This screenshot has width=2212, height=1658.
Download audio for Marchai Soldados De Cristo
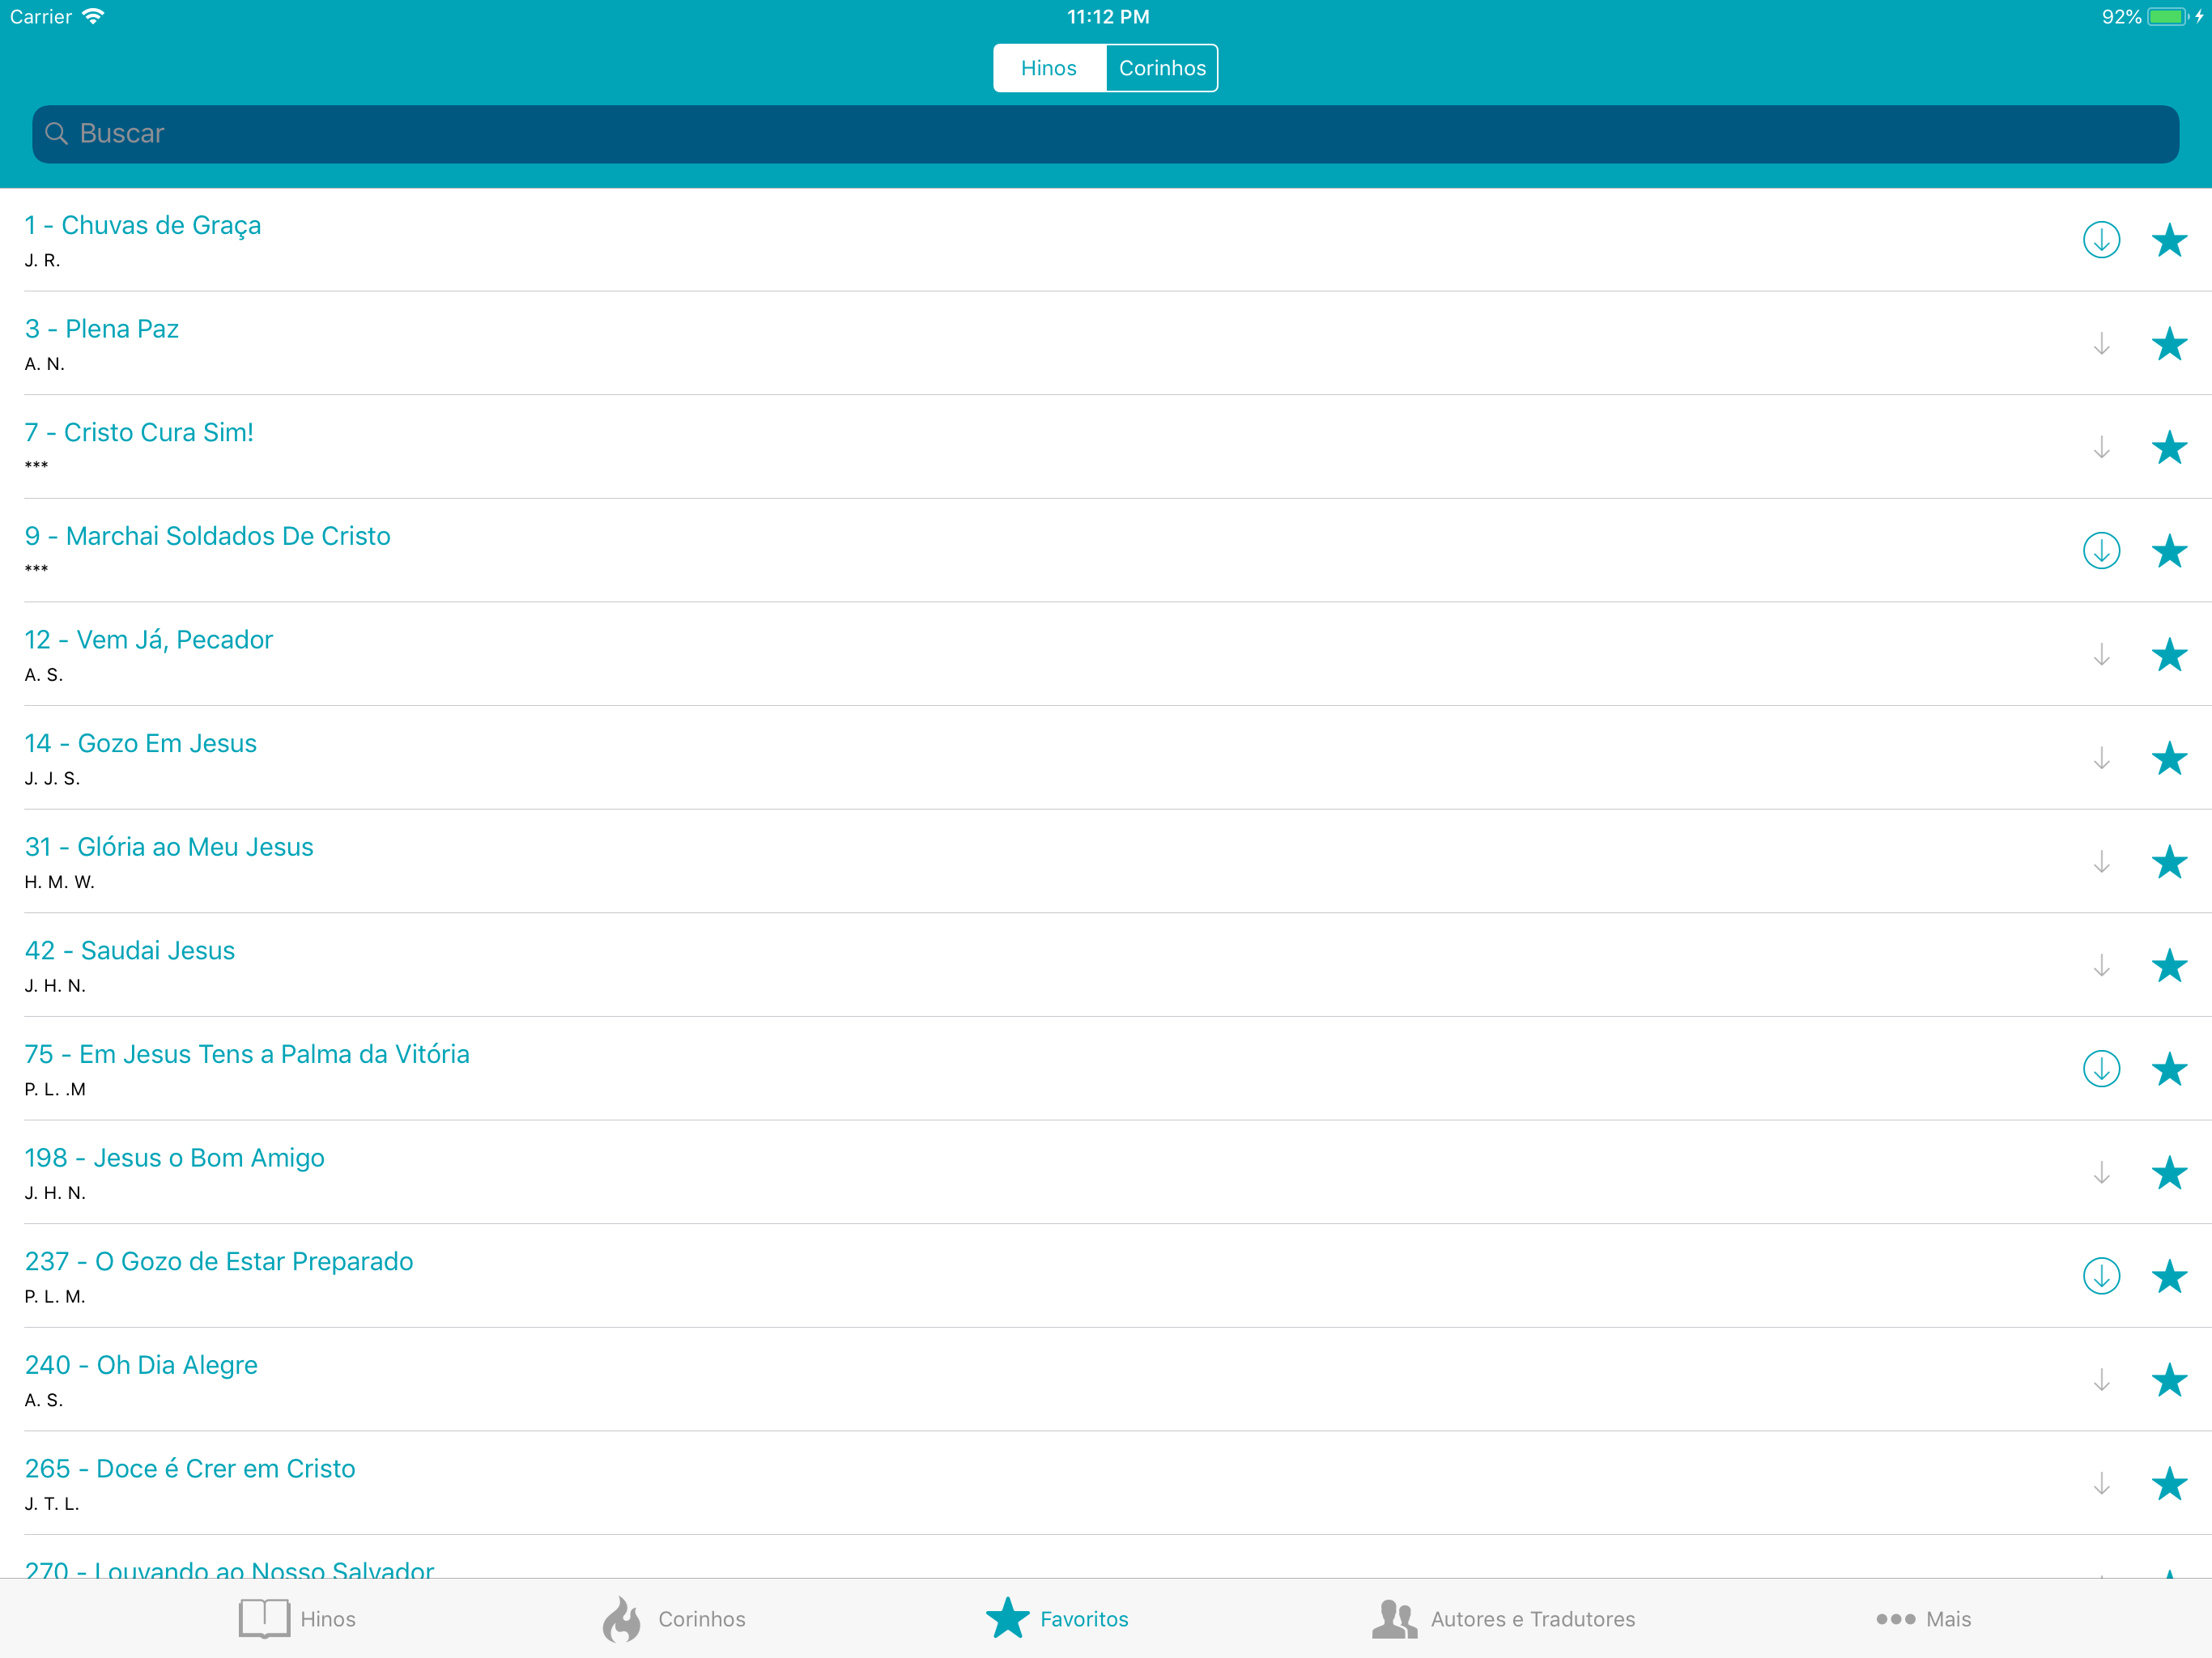pyautogui.click(x=2101, y=551)
